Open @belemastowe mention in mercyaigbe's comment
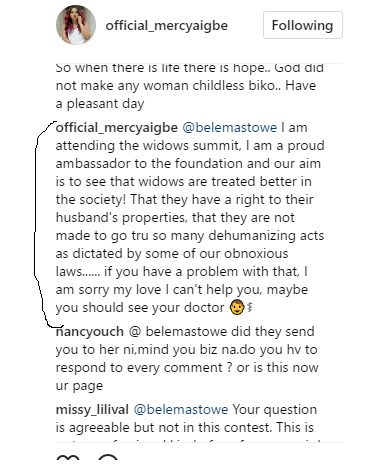Screen dimensions: 368x468 pos(230,128)
